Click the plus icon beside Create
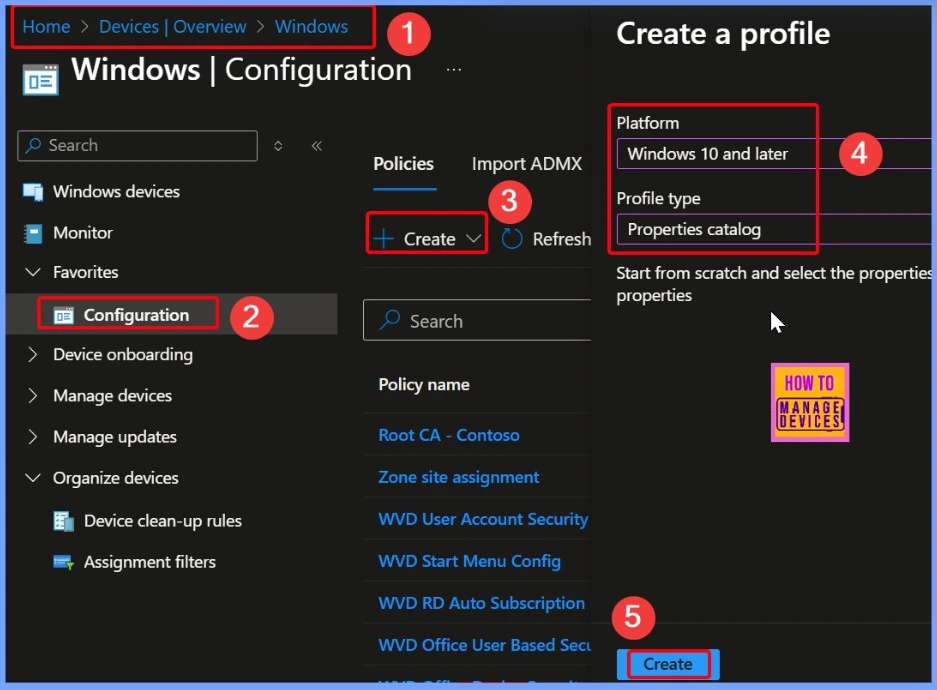This screenshot has height=690, width=937. (x=383, y=239)
